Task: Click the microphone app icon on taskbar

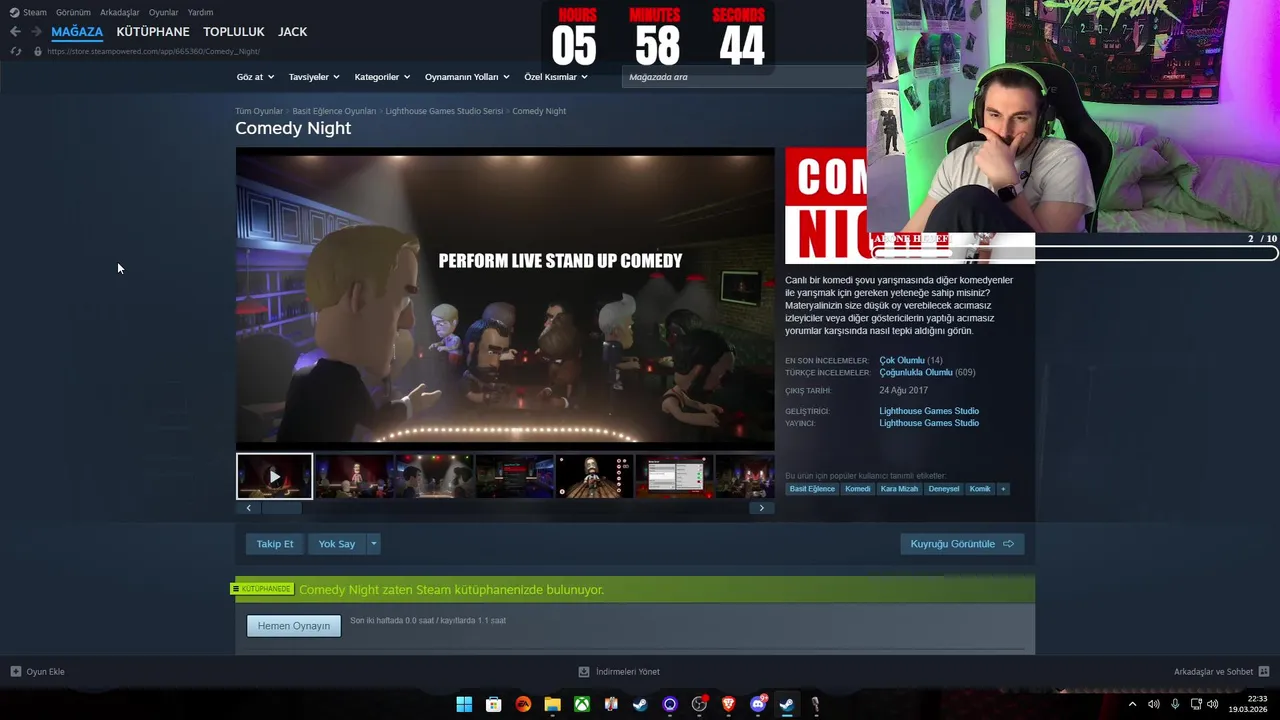Action: coord(816,704)
